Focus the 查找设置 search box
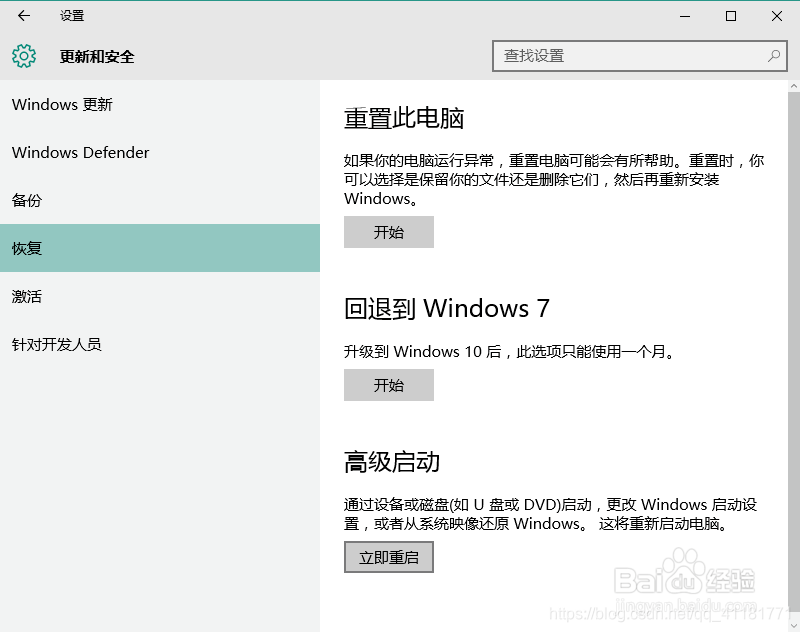The width and height of the screenshot is (800, 632). click(x=639, y=56)
